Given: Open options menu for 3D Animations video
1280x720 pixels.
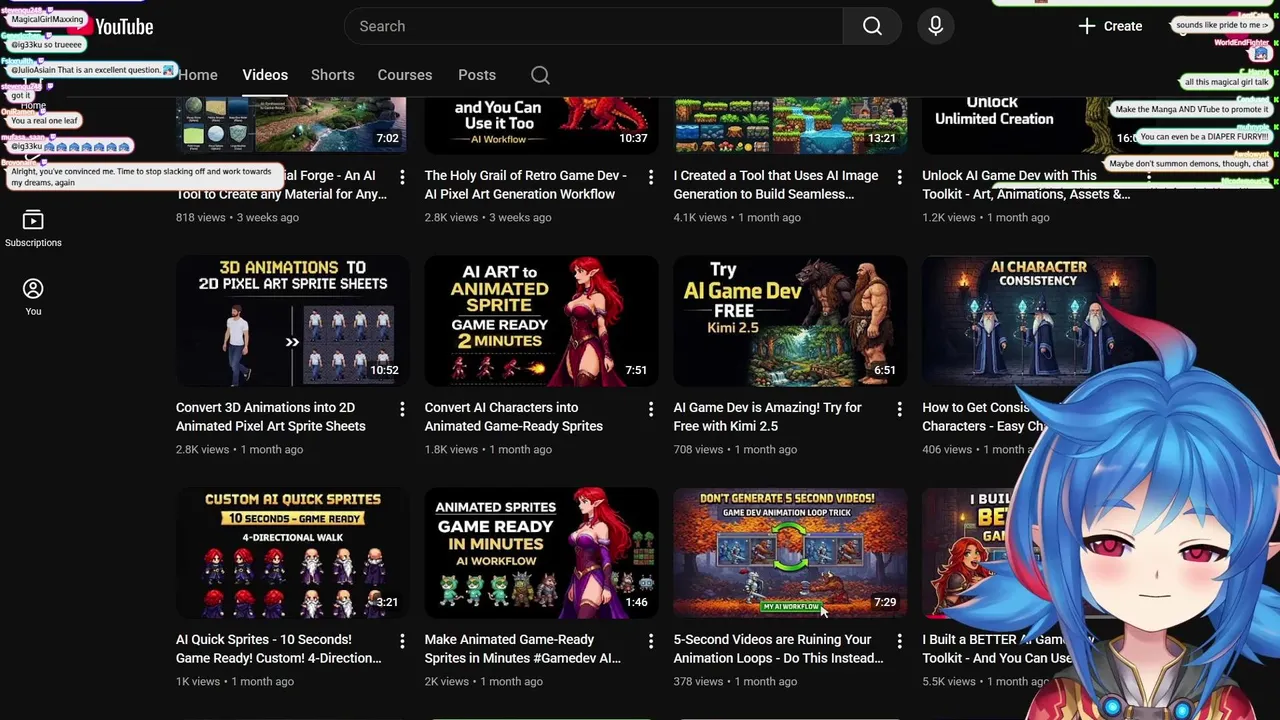Looking at the screenshot, I should point(402,409).
